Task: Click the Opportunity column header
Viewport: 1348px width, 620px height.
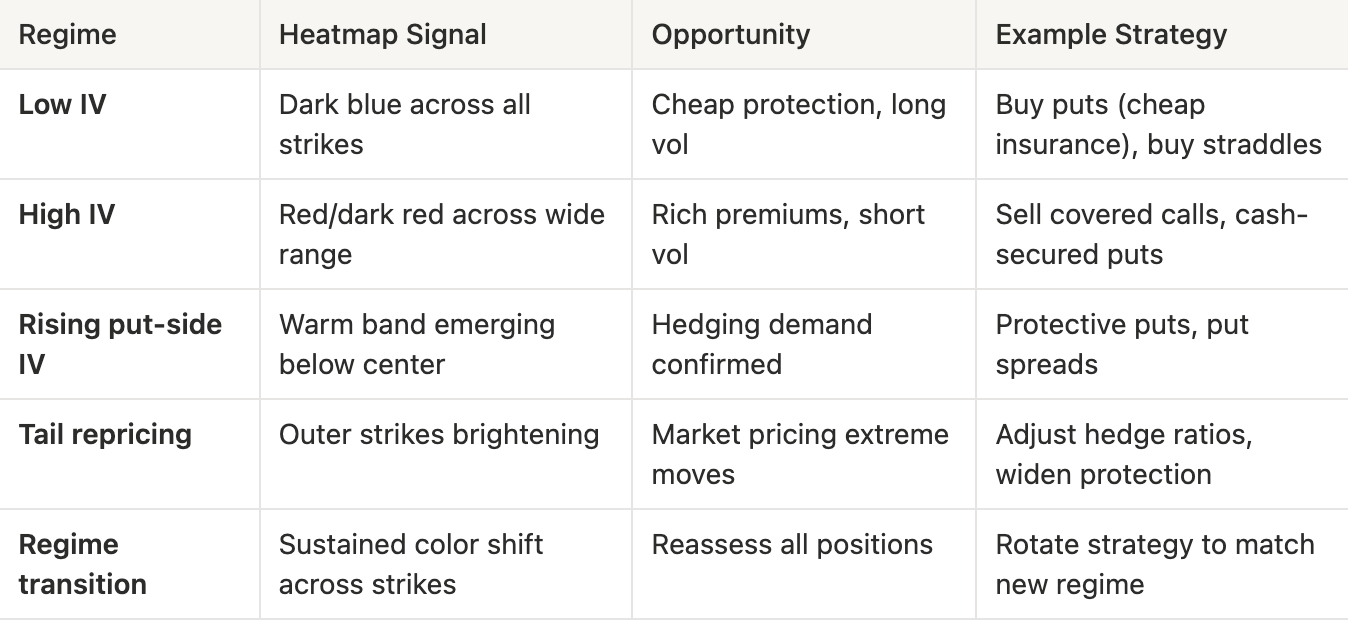Action: [731, 35]
